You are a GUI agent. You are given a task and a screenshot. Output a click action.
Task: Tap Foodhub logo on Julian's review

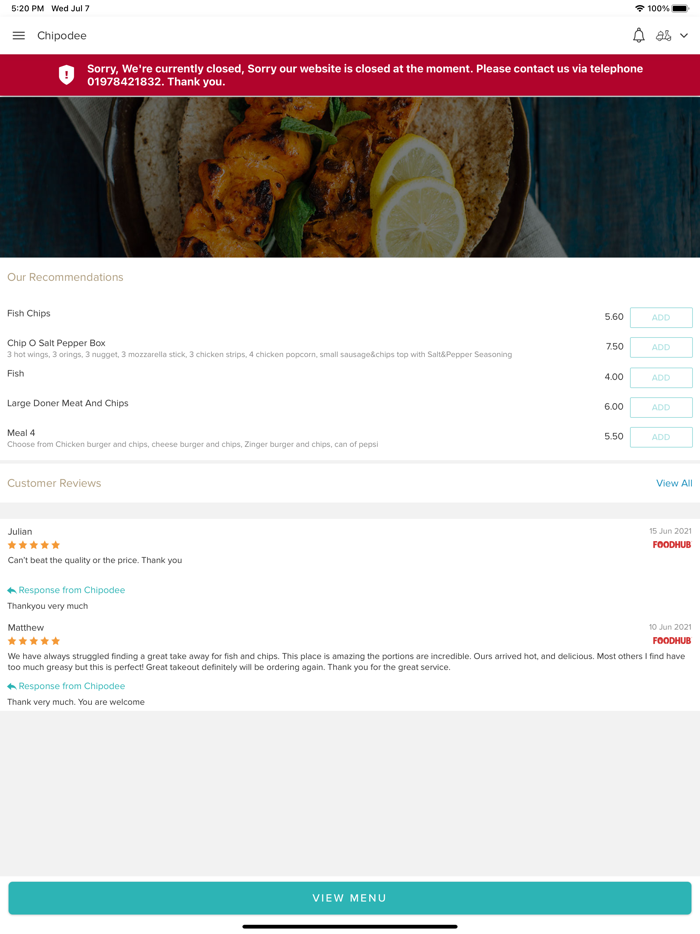point(672,545)
